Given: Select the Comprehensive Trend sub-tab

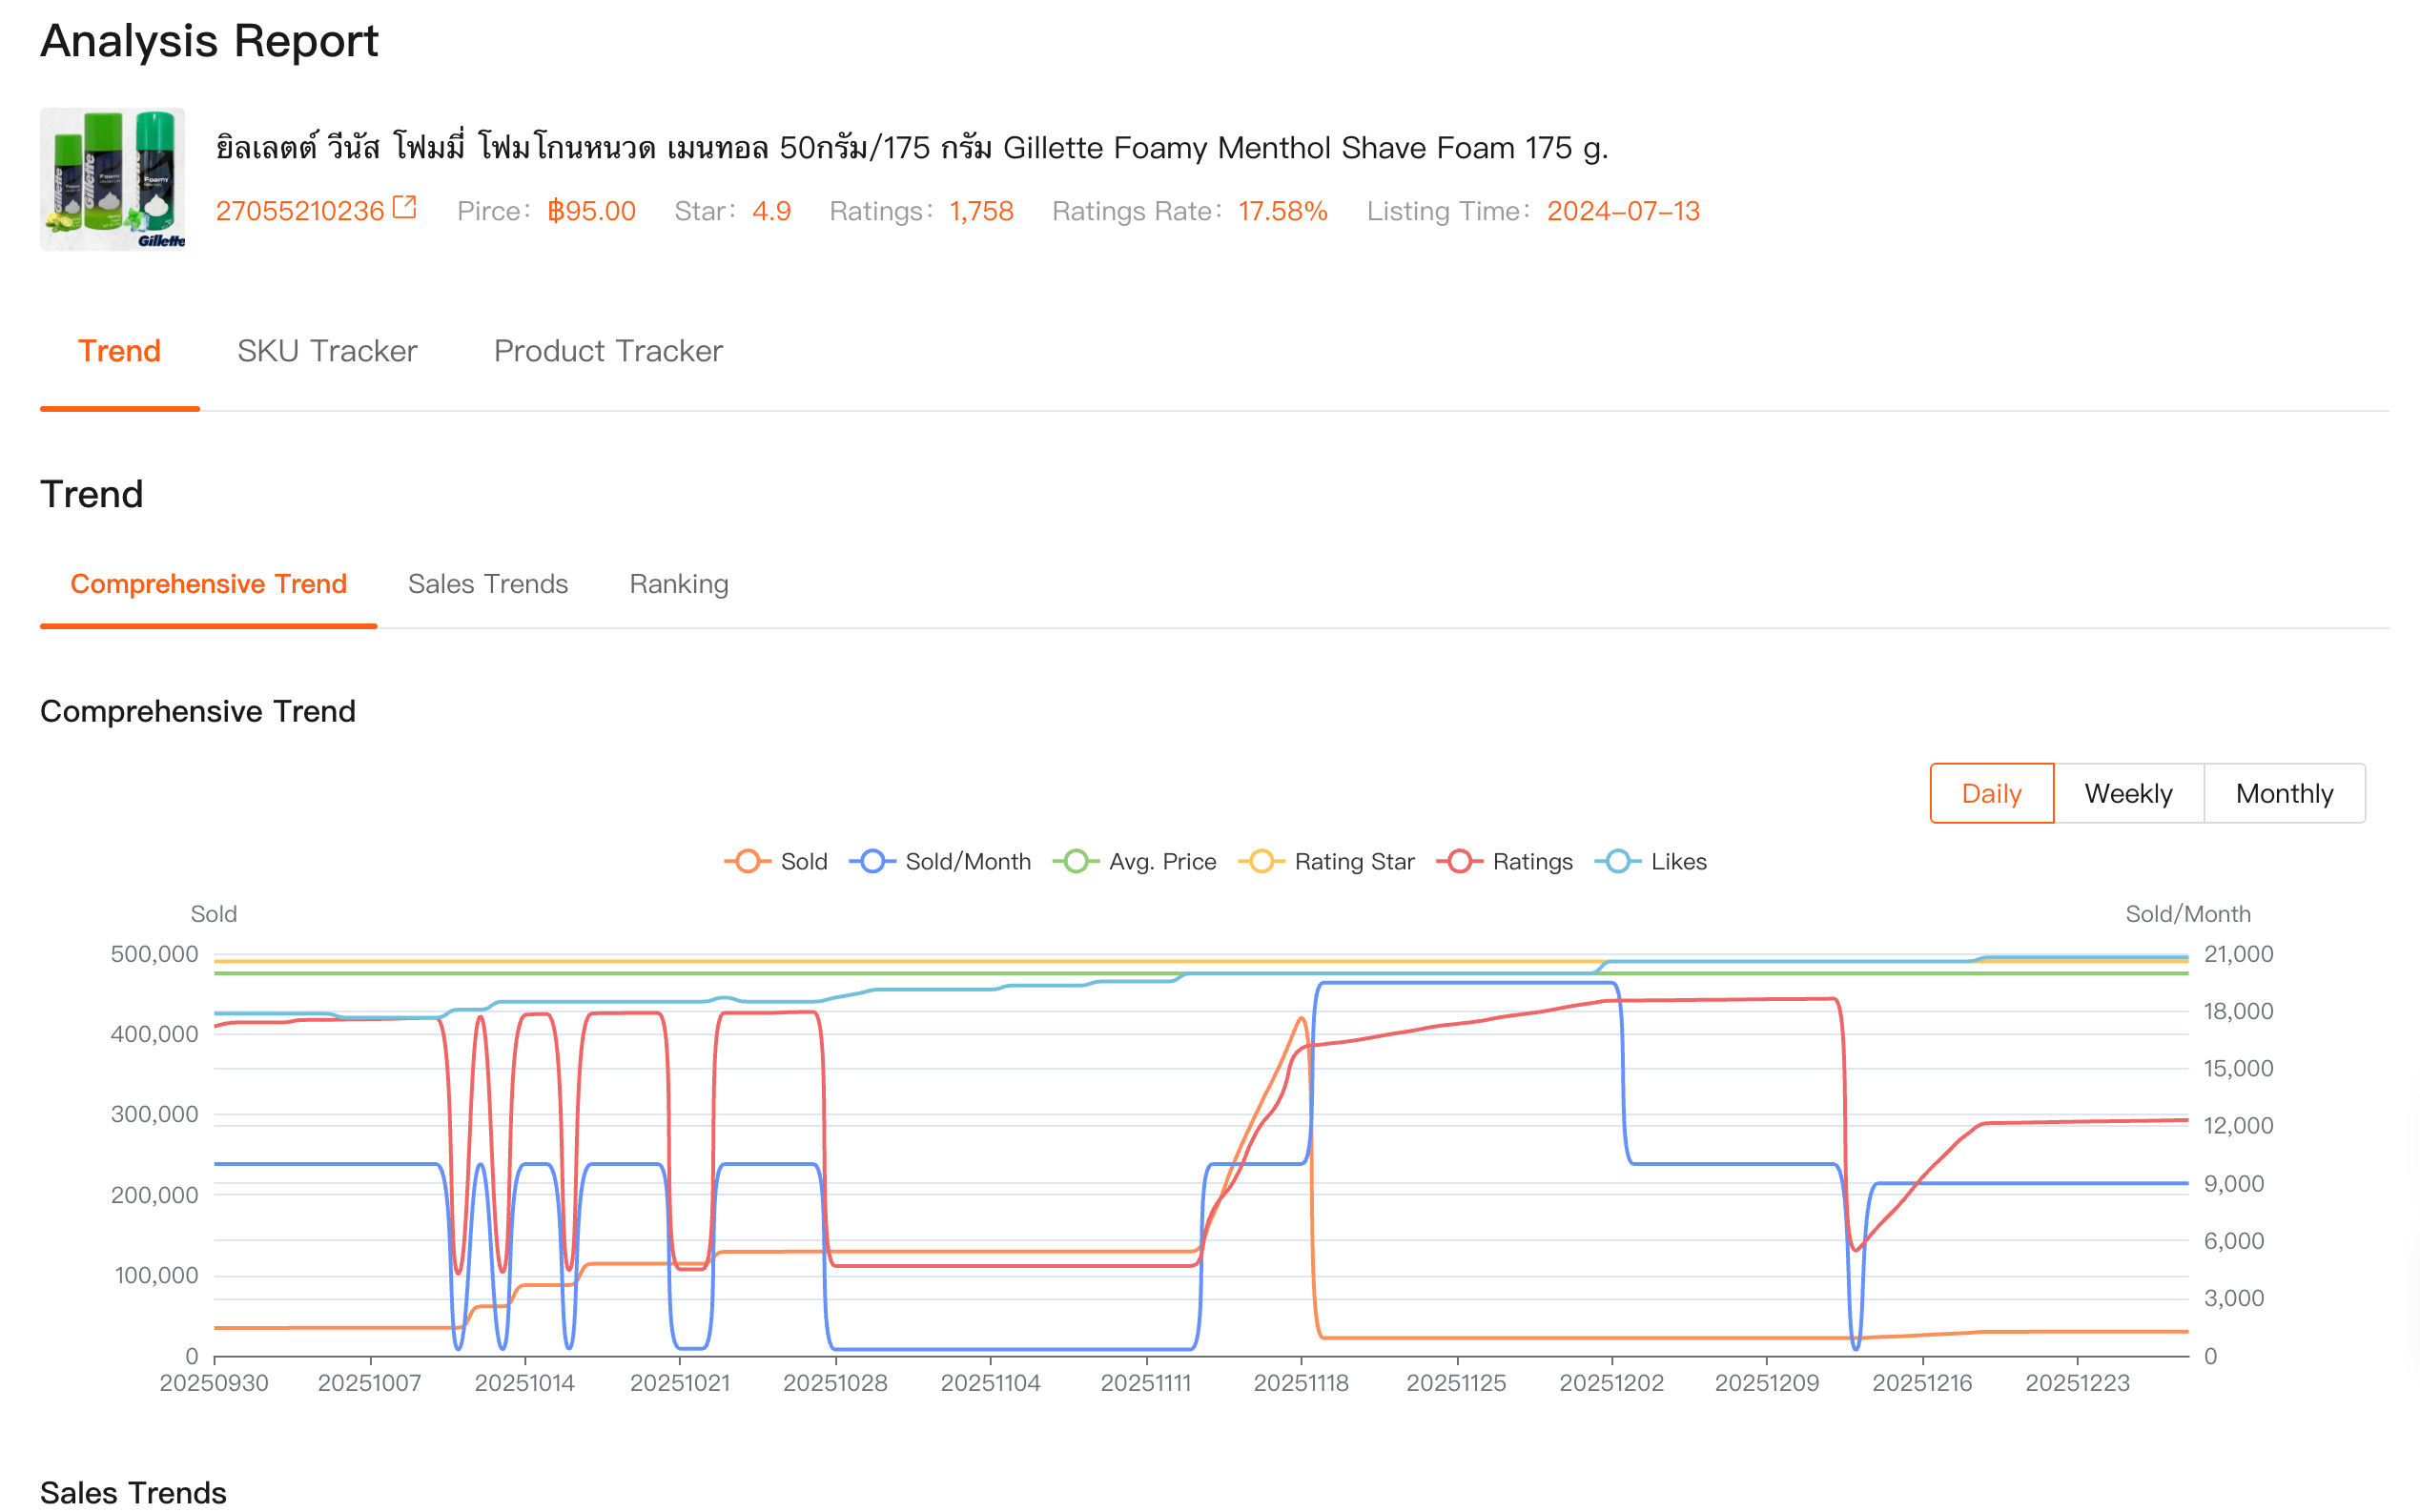Looking at the screenshot, I should pyautogui.click(x=208, y=584).
